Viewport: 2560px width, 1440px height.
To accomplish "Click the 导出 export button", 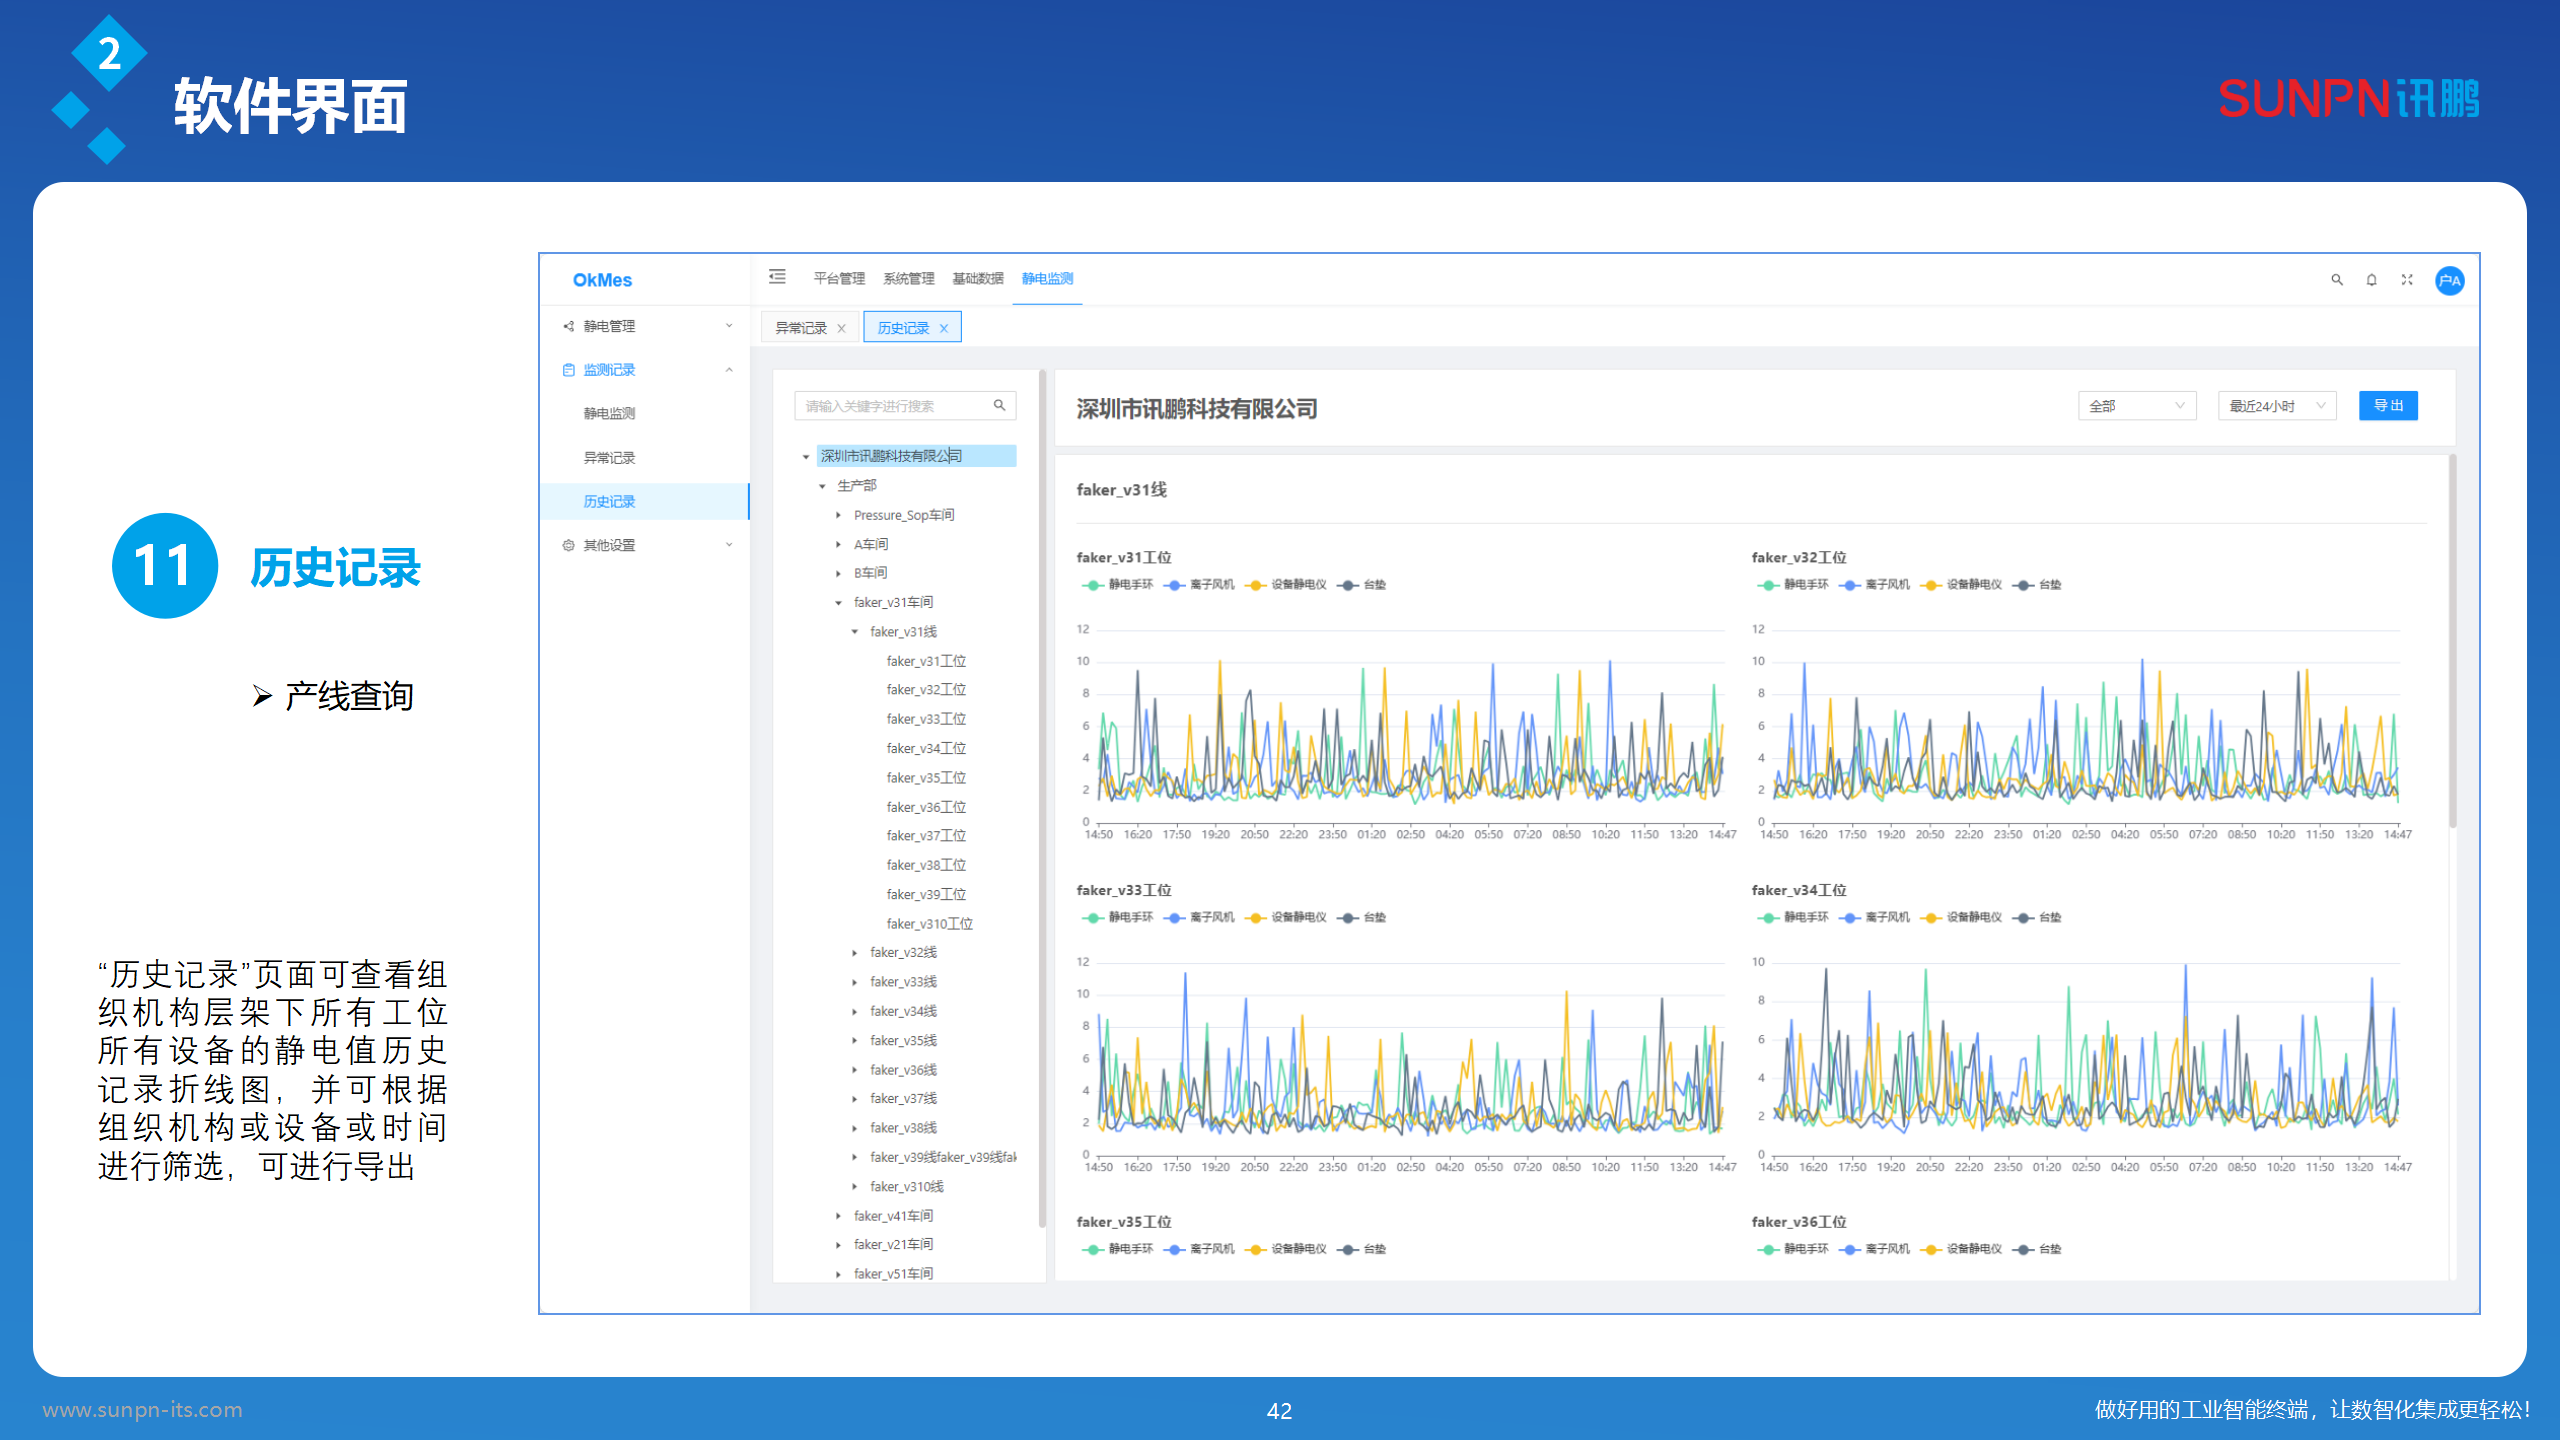I will pyautogui.click(x=2387, y=405).
